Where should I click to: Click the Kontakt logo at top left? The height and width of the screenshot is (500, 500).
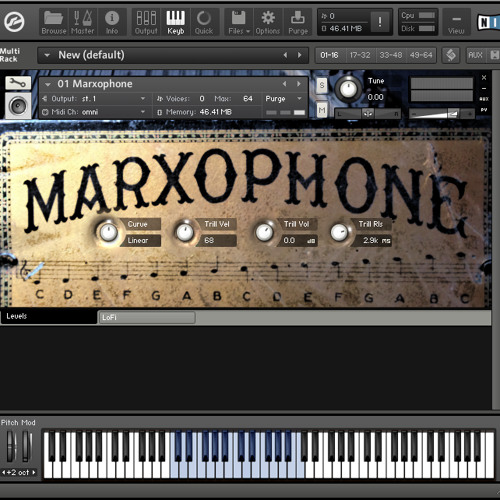point(14,22)
